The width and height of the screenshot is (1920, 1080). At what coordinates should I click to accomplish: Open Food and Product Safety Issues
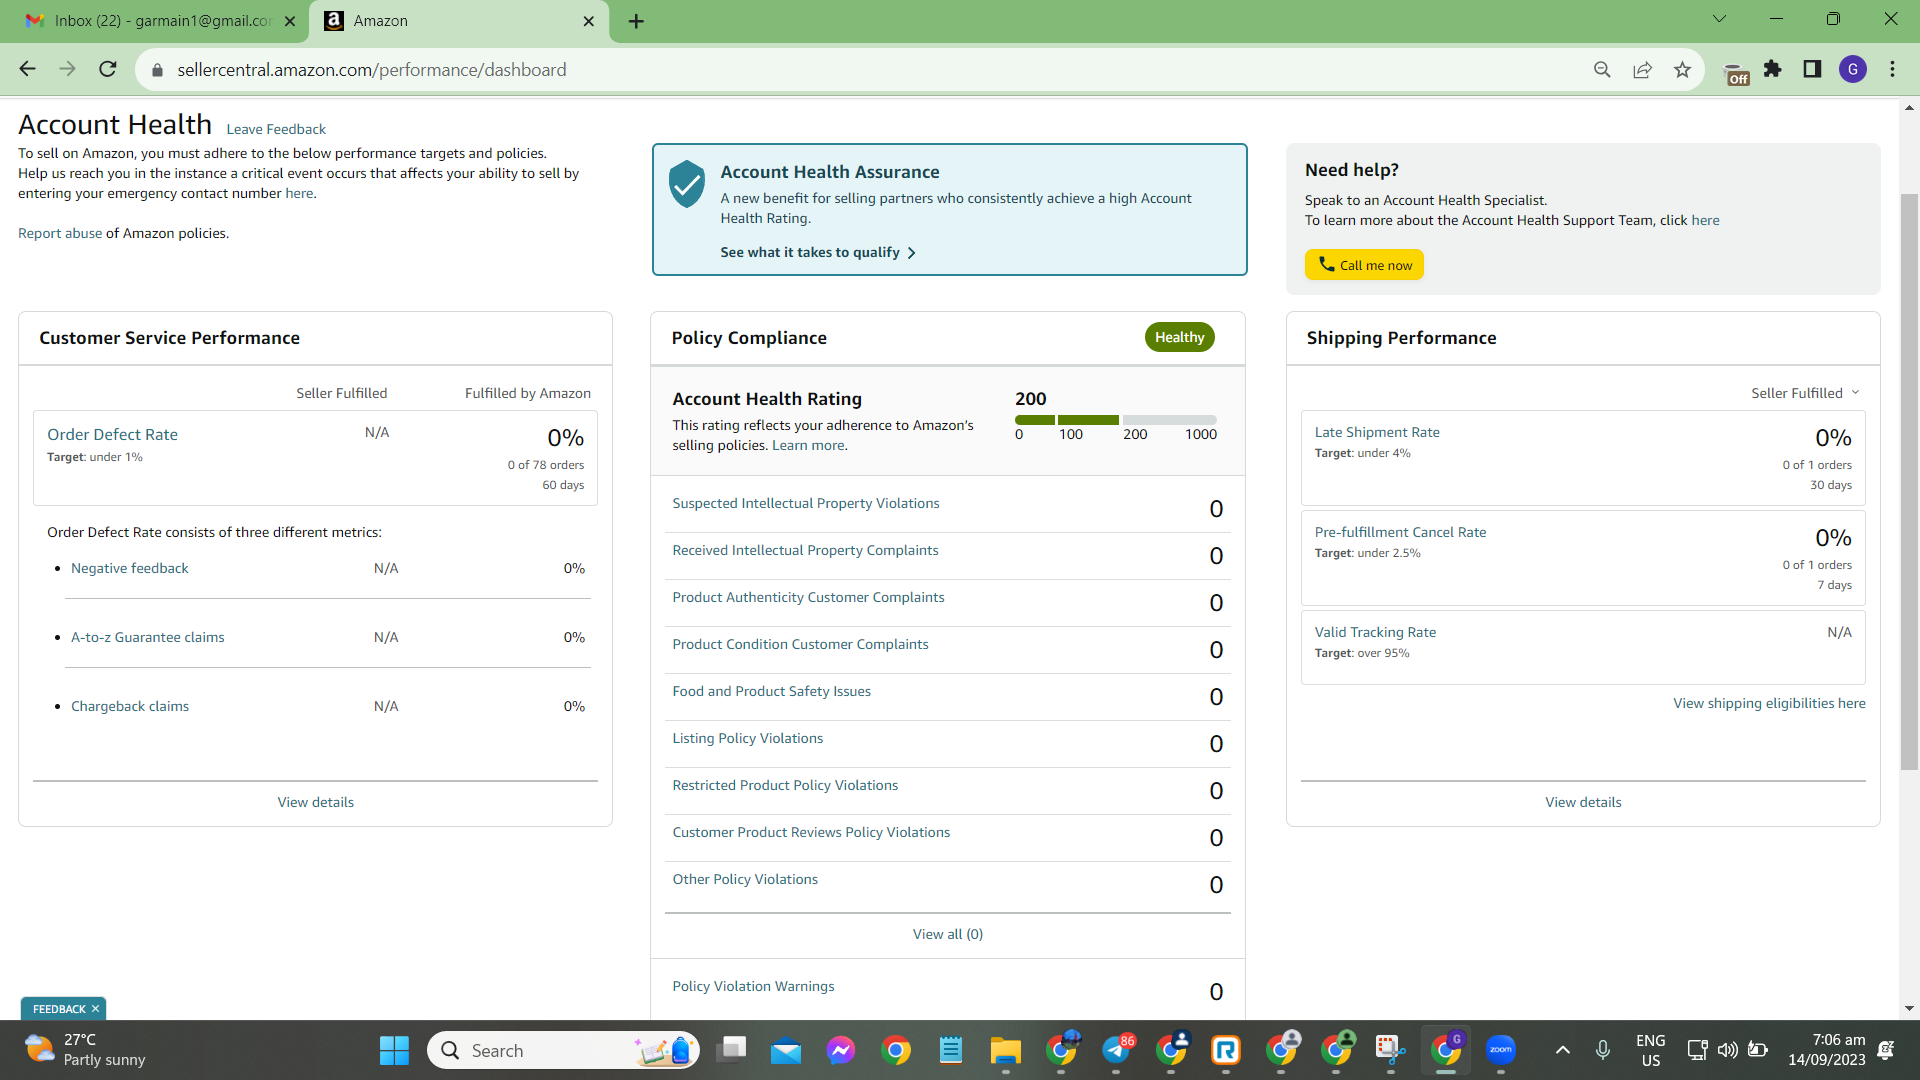(772, 691)
